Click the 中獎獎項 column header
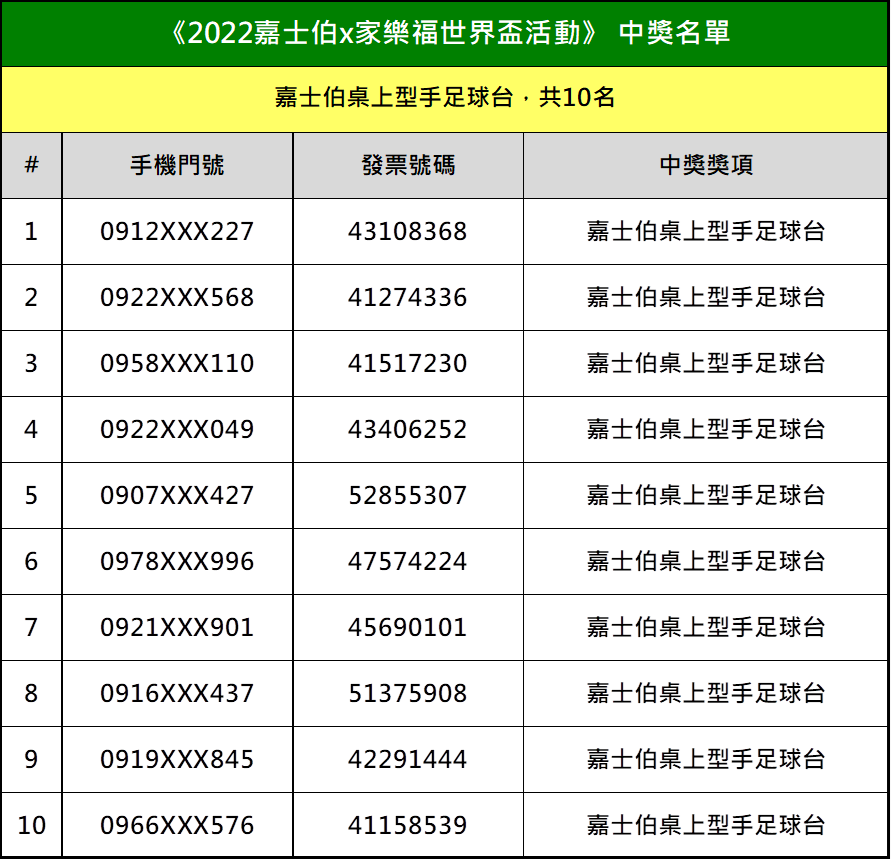This screenshot has height=860, width=891. click(706, 165)
